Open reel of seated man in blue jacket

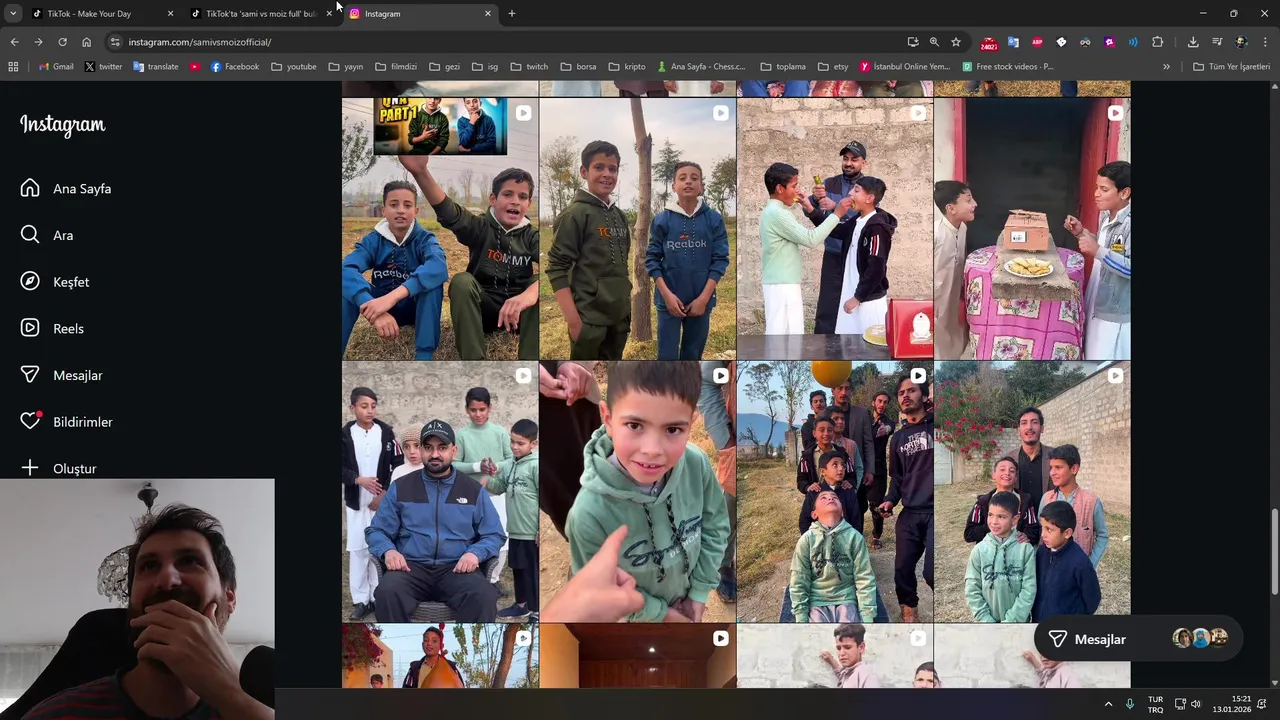(x=440, y=492)
